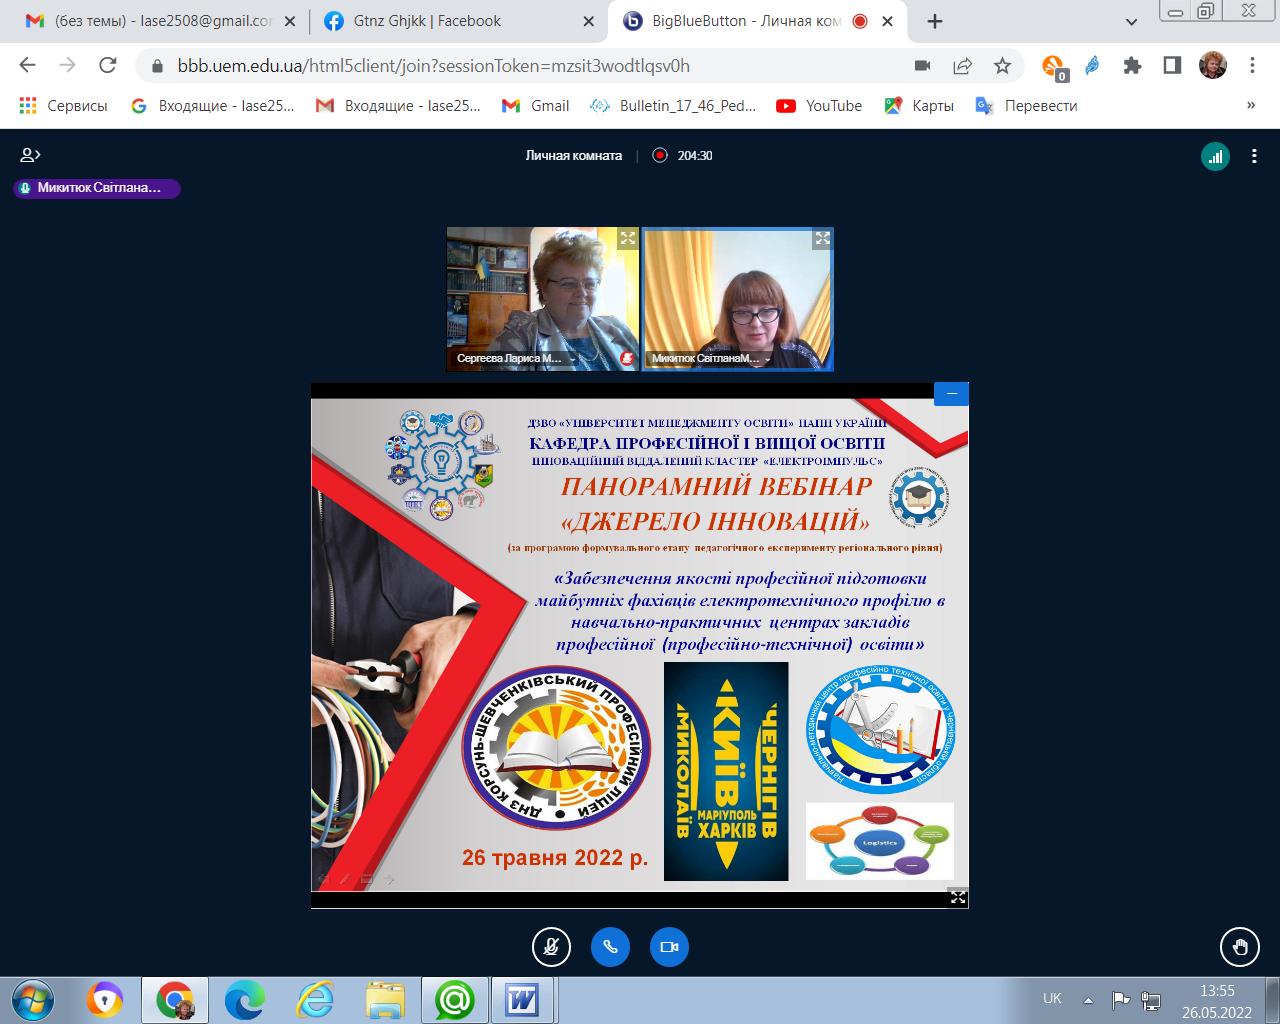Open the blue feather extension
1280x1024 pixels.
click(x=1093, y=66)
